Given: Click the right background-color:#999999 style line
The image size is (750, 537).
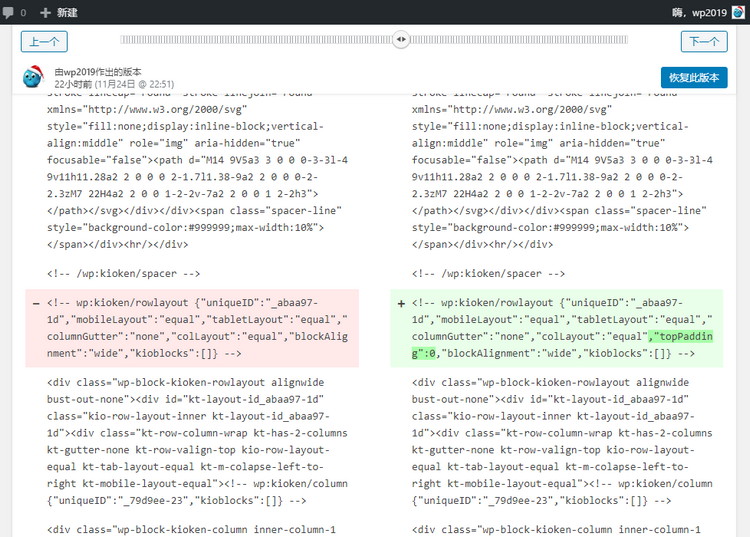Looking at the screenshot, I should coord(550,228).
